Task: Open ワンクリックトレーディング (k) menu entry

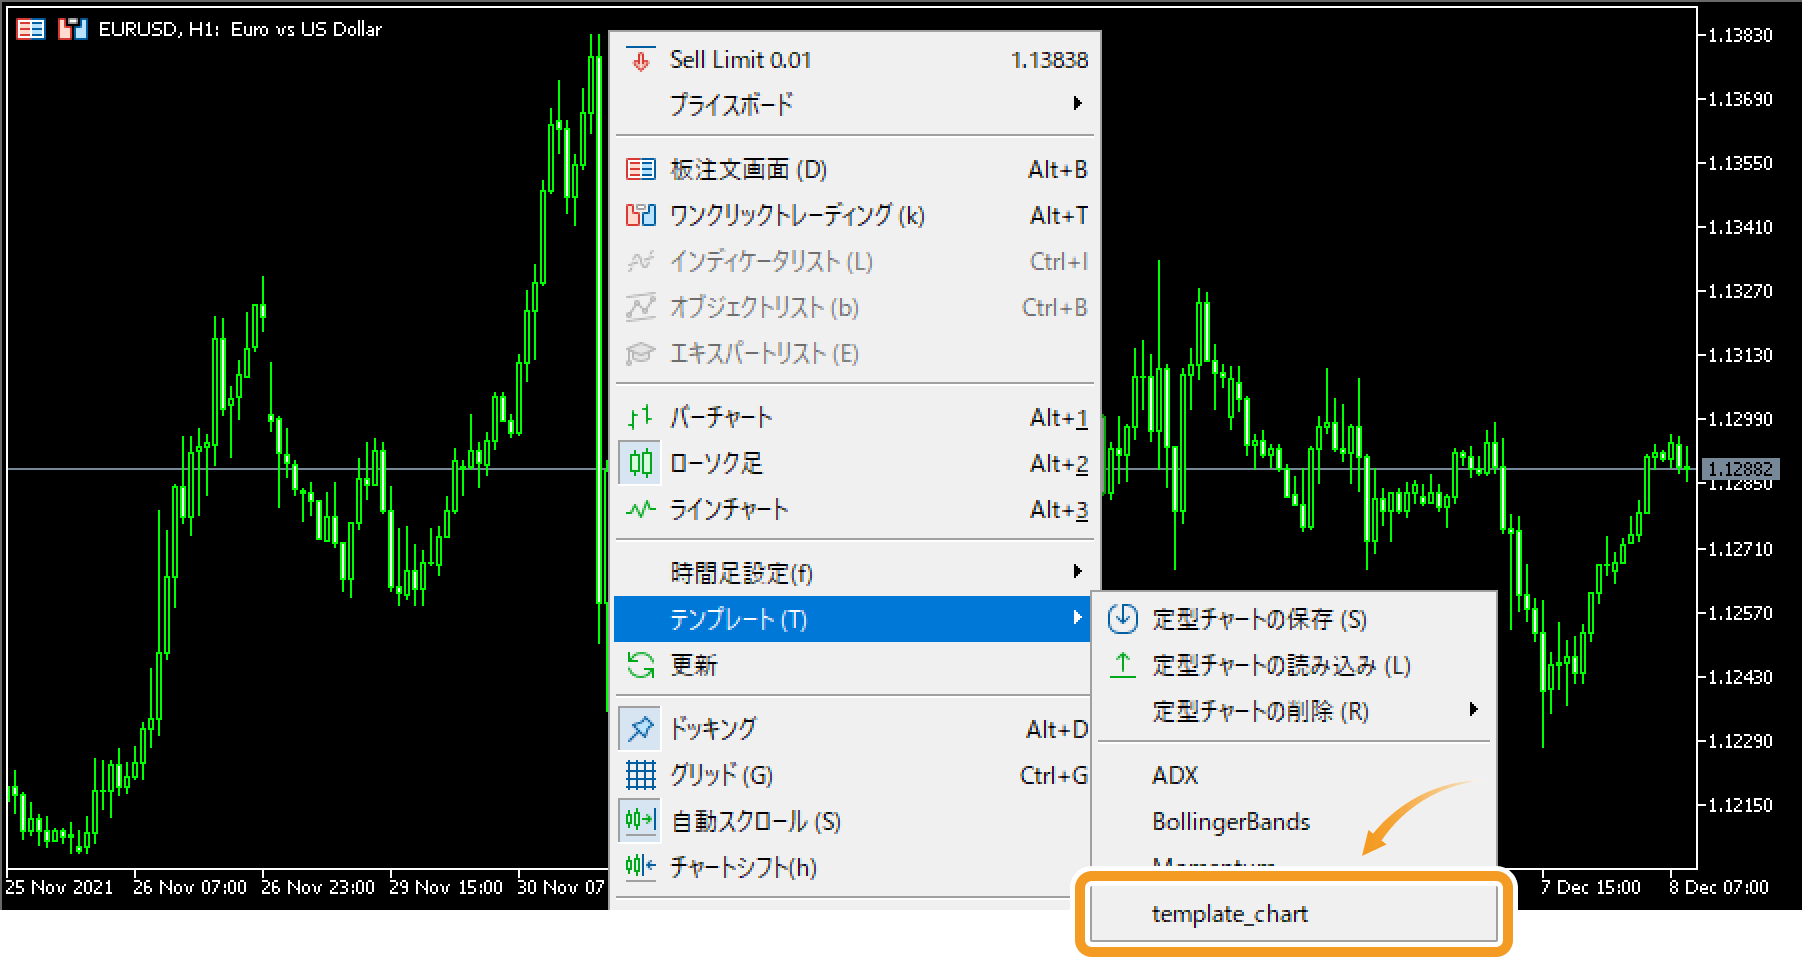Action: 853,215
